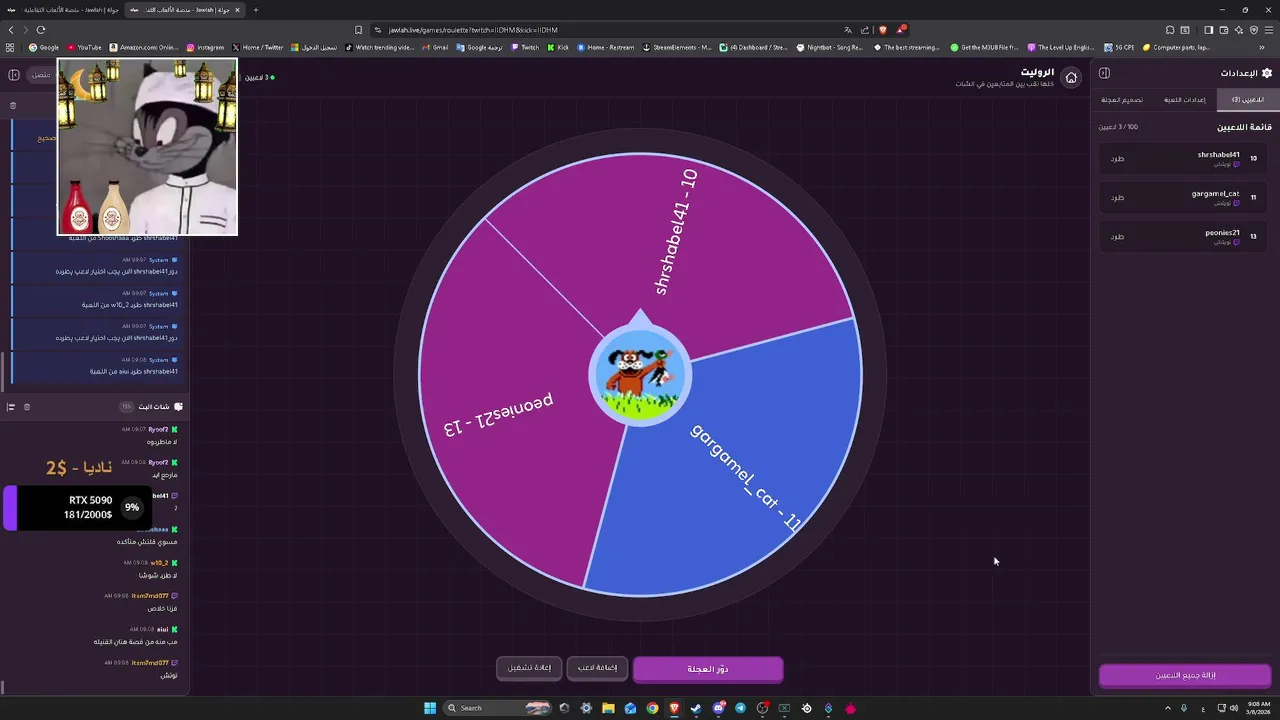Click إزالة جميع اللاعبين button
This screenshot has width=1280, height=720.
1185,676
